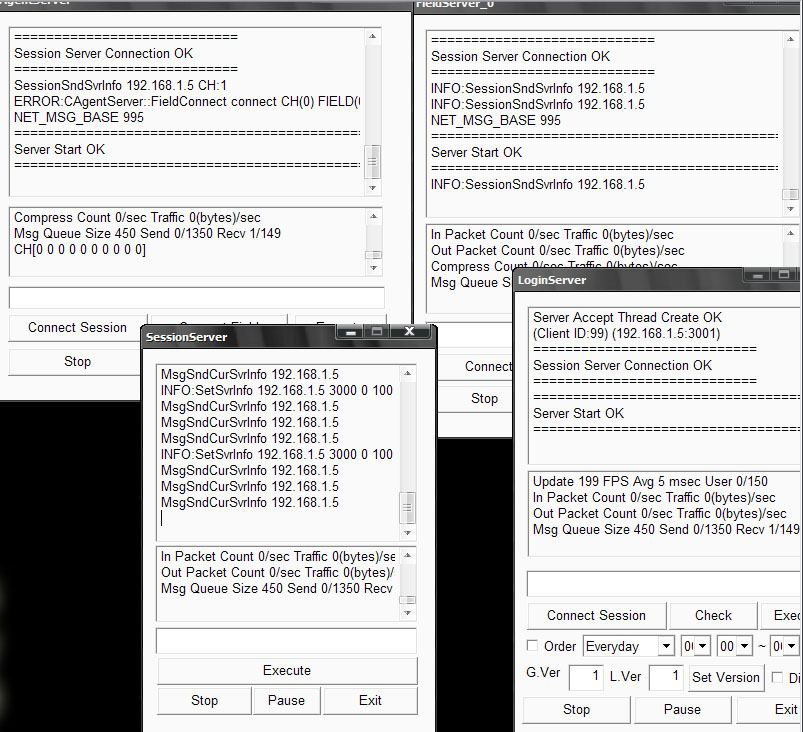Stop the LoginServer

tap(577, 709)
